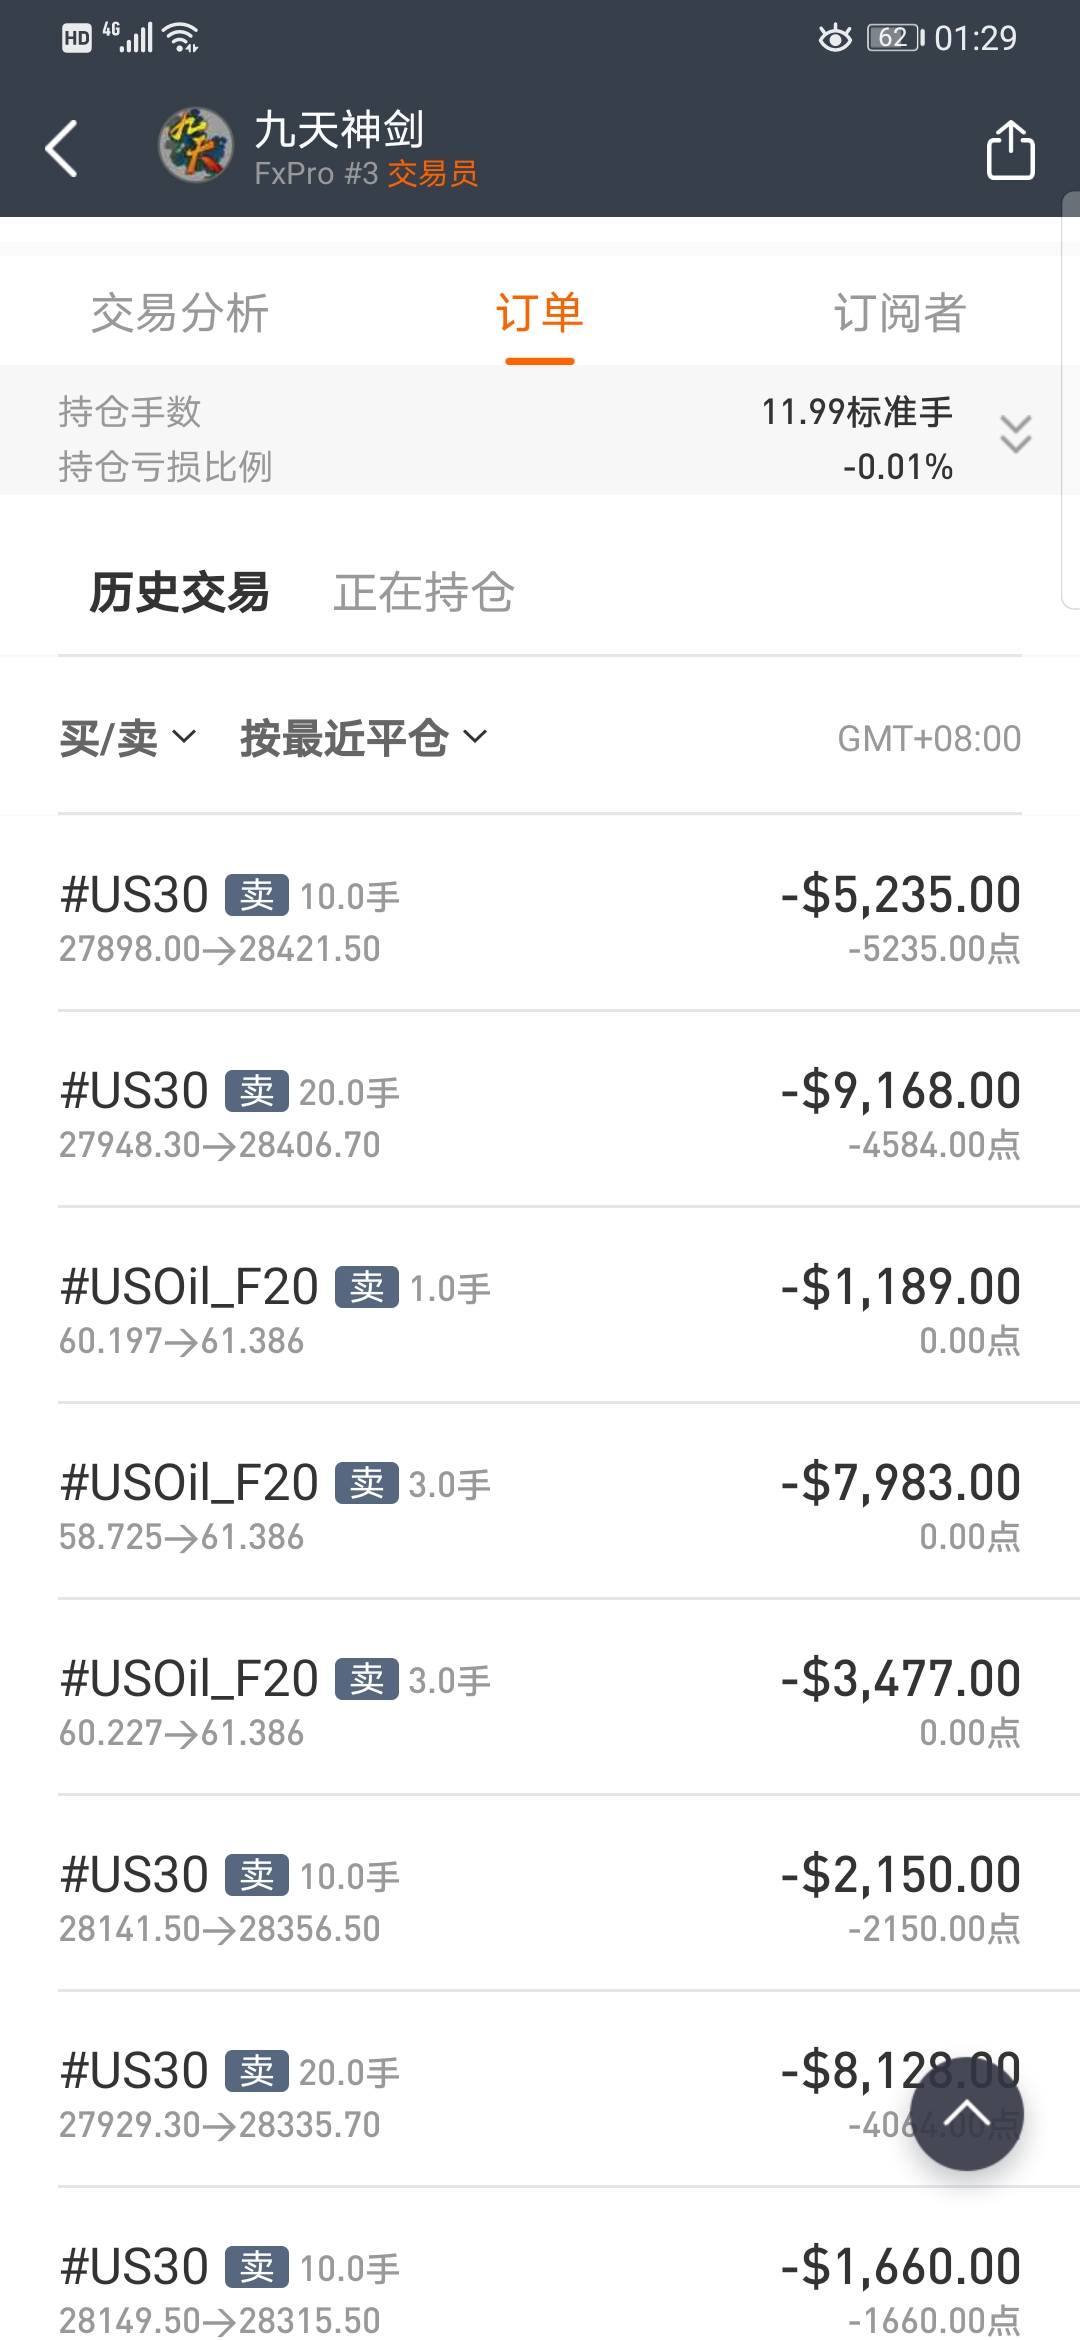Expand the position summary double chevron
Screen dimensions: 1080x2340
coord(1015,435)
